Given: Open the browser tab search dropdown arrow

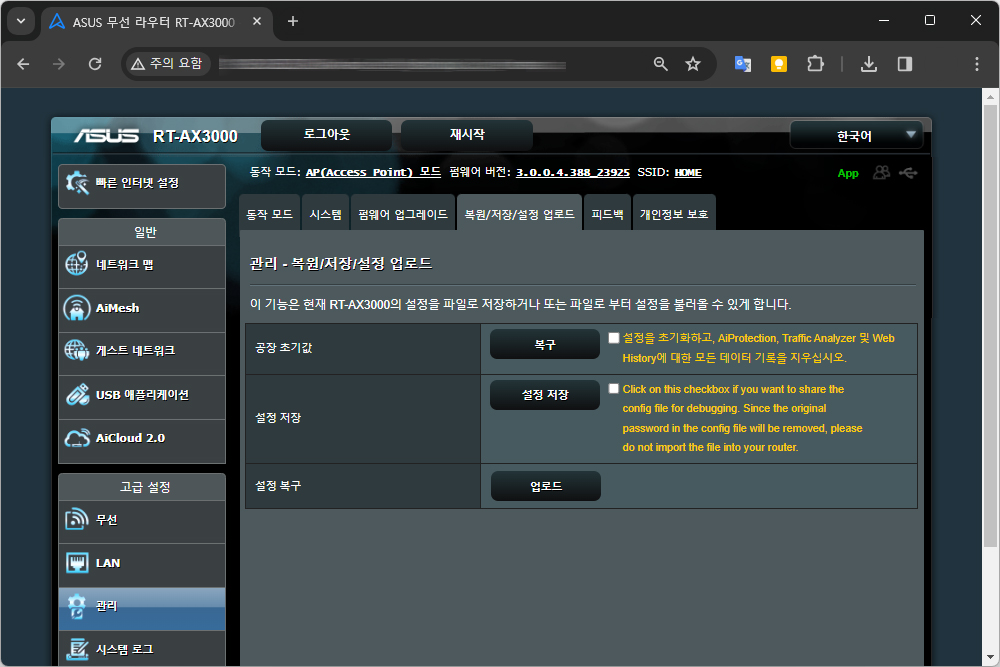Looking at the screenshot, I should coord(21,21).
